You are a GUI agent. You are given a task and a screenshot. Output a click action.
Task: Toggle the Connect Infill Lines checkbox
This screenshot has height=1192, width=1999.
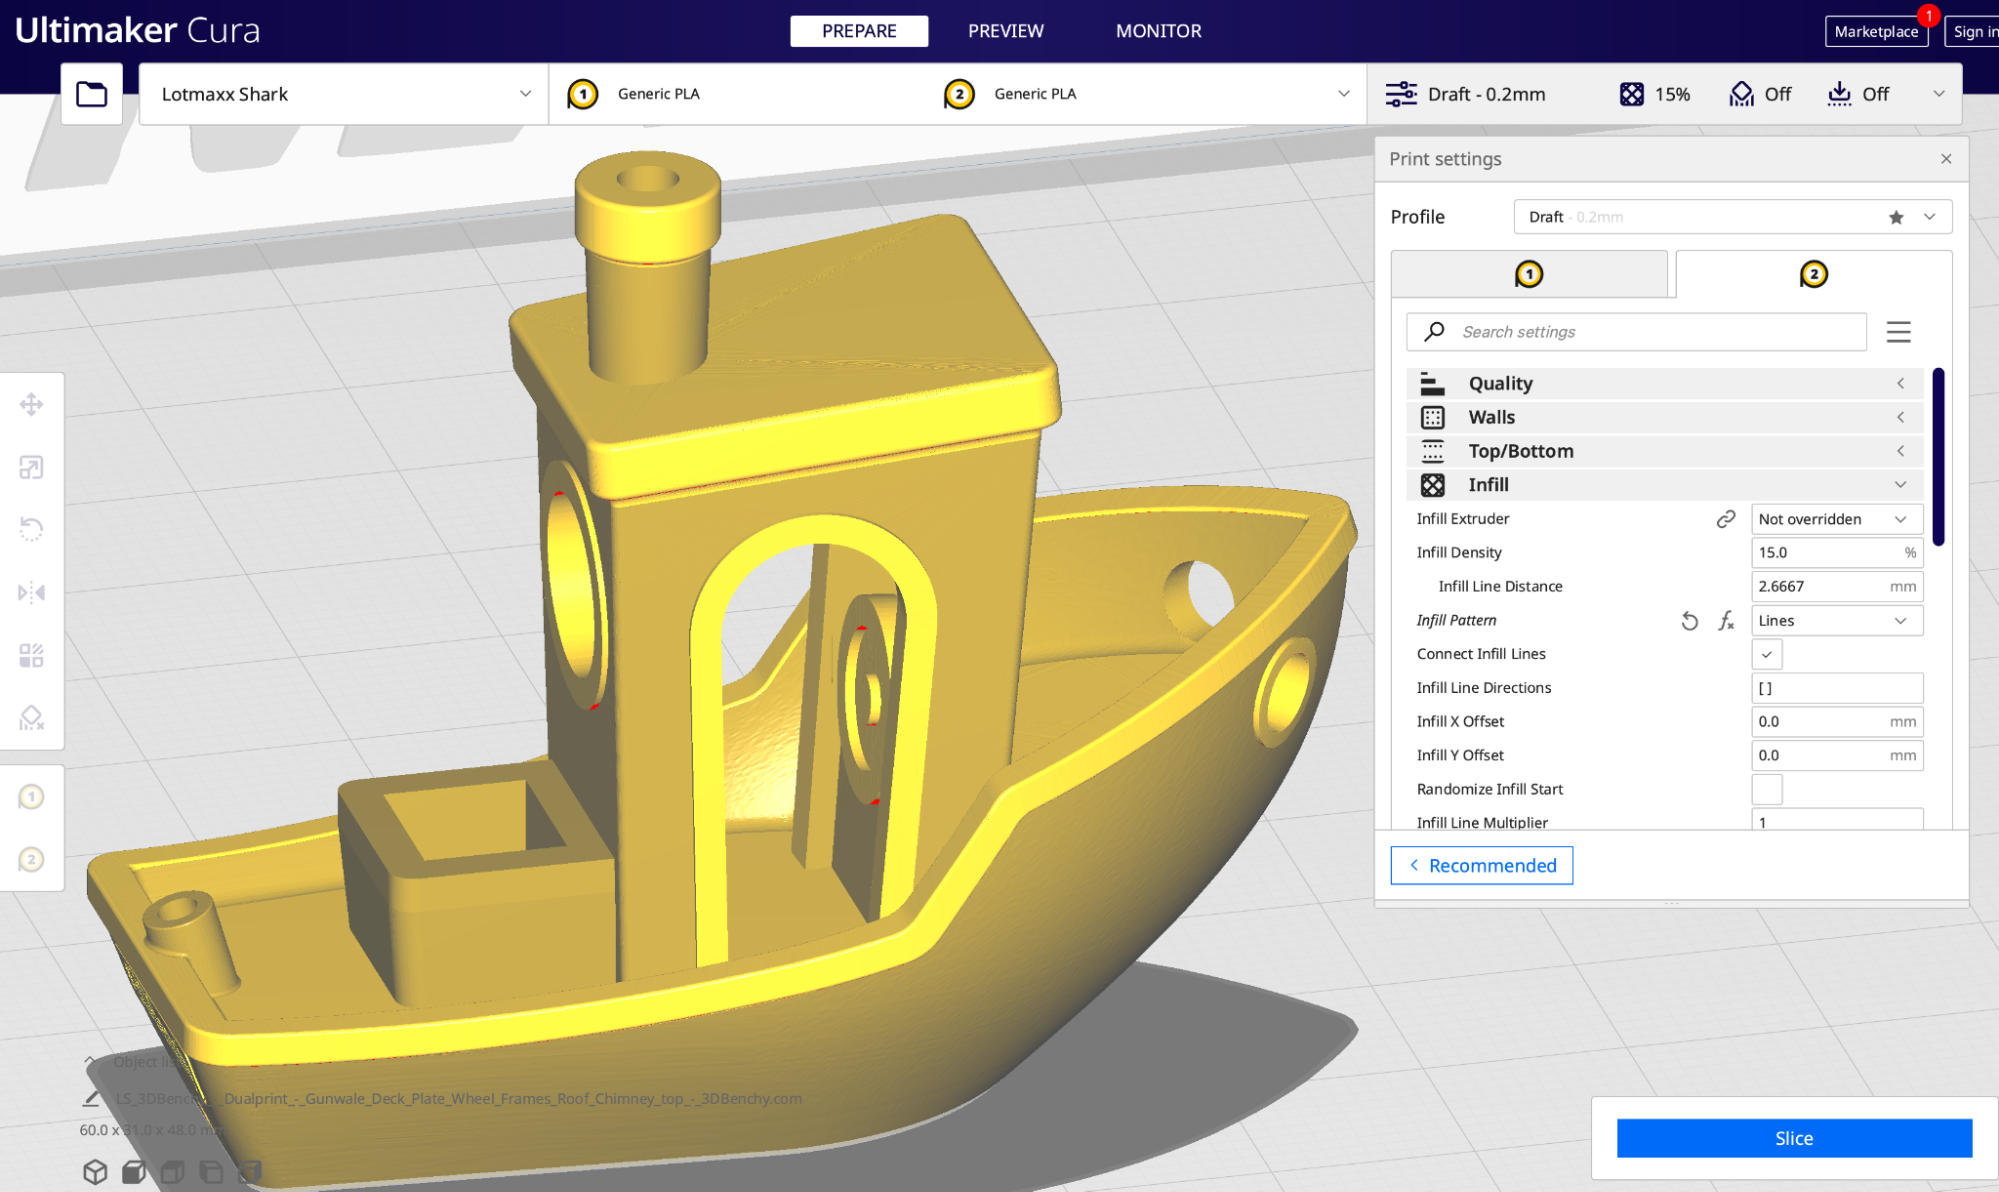(1766, 654)
